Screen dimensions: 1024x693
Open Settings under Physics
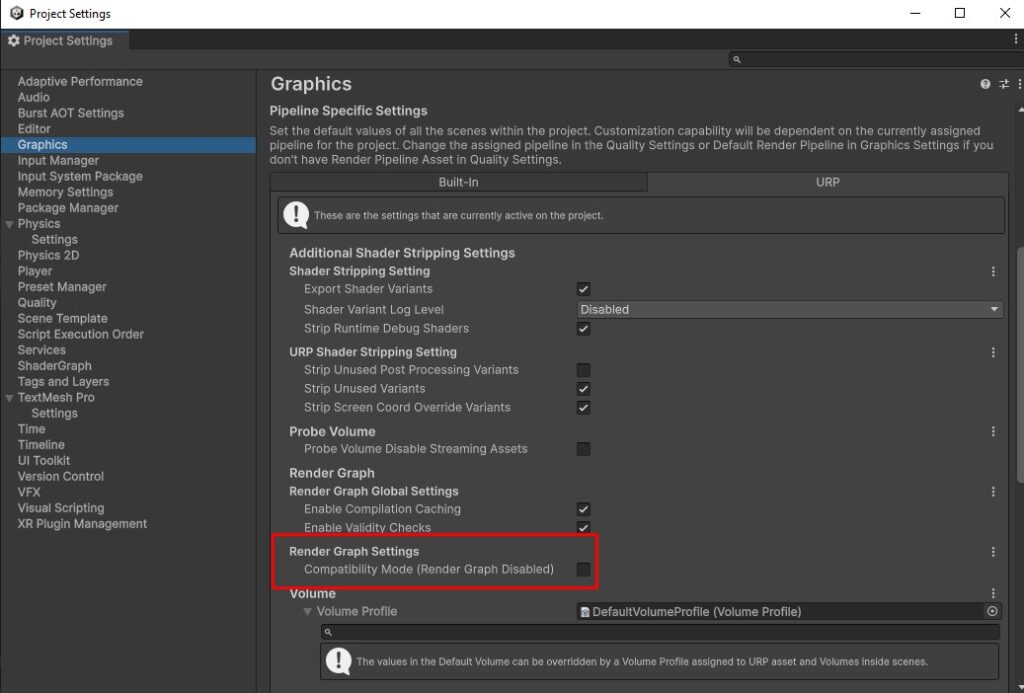pyautogui.click(x=54, y=240)
